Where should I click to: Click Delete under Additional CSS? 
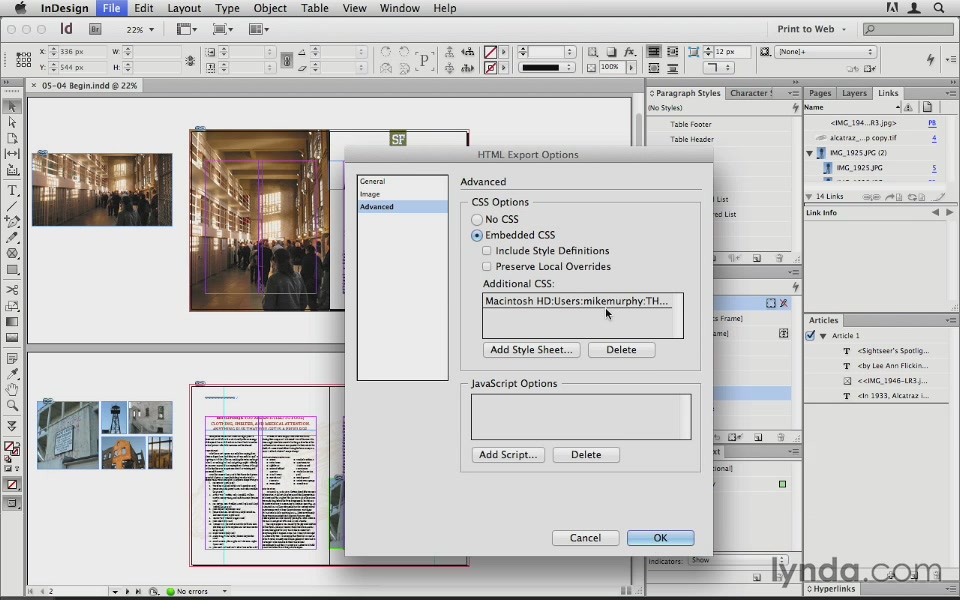click(621, 350)
